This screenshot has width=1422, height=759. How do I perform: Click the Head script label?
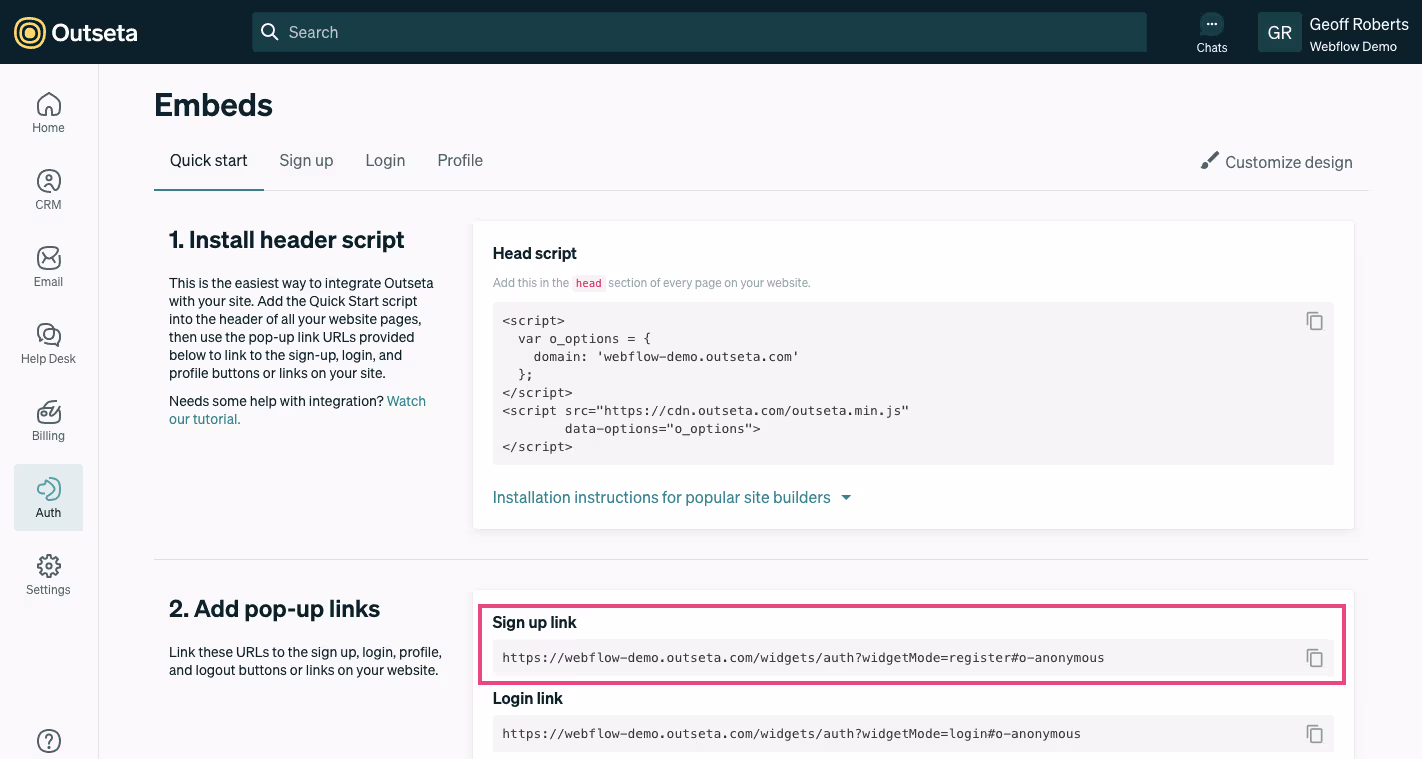(535, 254)
